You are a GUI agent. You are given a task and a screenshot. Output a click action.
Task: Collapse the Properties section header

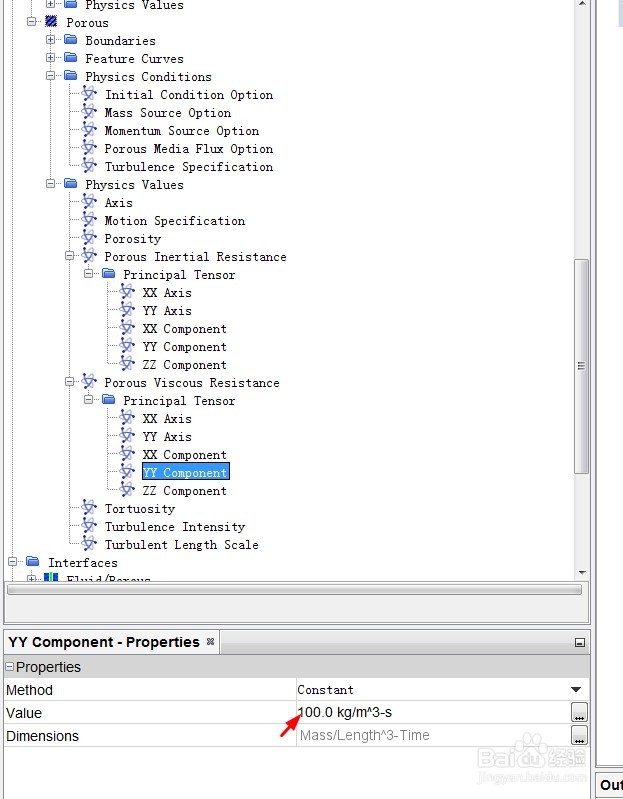[10, 667]
